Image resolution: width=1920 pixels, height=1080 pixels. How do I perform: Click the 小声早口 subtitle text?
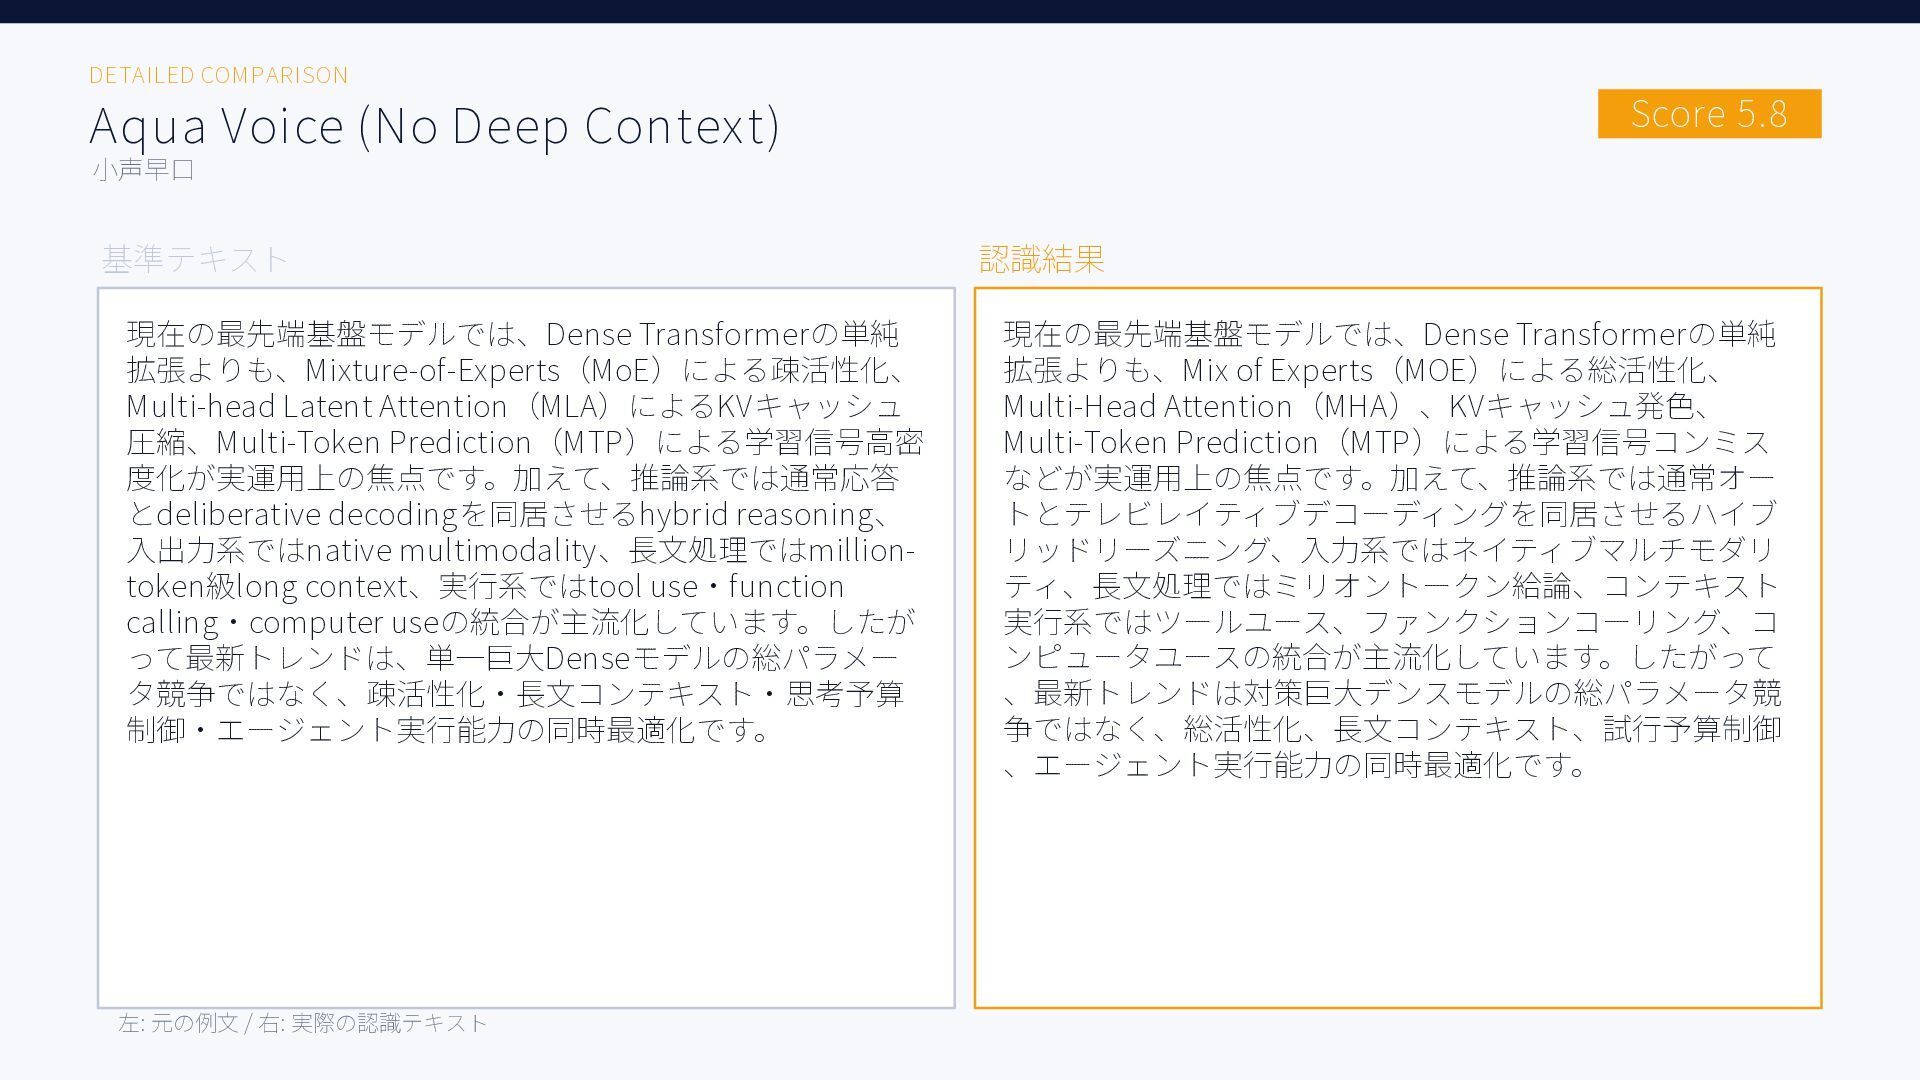coord(143,169)
